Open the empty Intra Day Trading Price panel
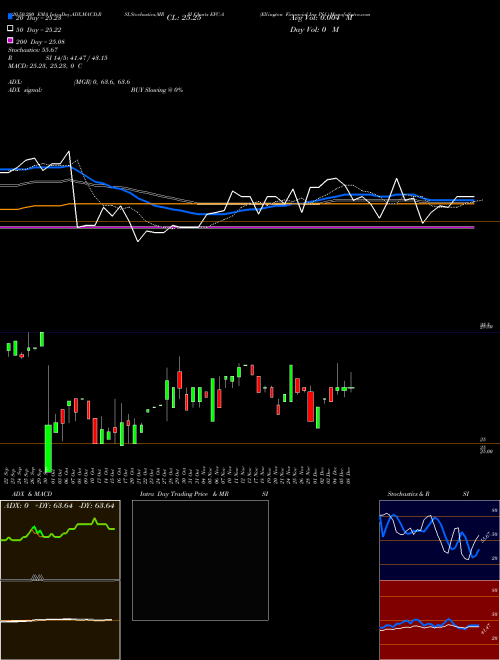The width and height of the screenshot is (500, 660). pyautogui.click(x=200, y=560)
